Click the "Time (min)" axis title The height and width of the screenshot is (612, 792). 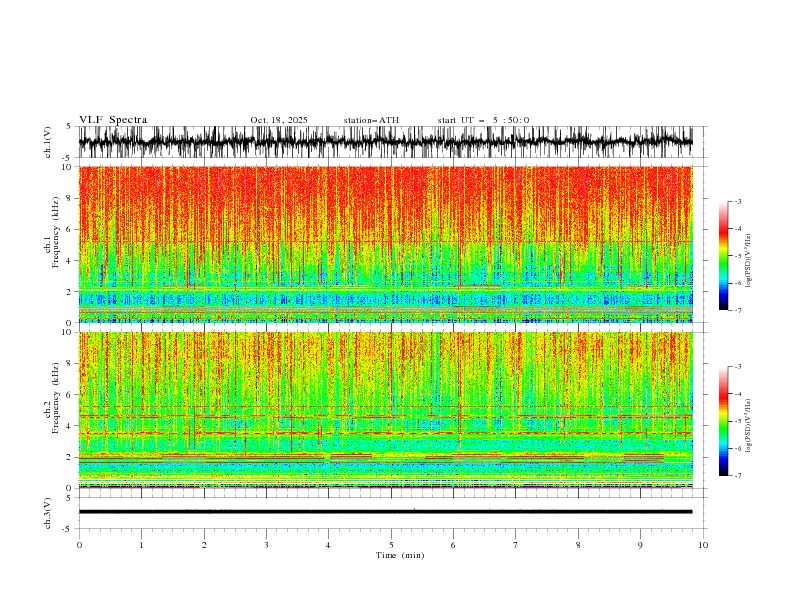click(x=400, y=555)
